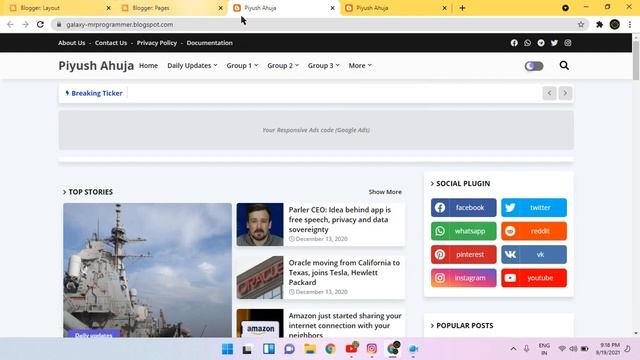Show previous breaking ticker item

coord(549,93)
